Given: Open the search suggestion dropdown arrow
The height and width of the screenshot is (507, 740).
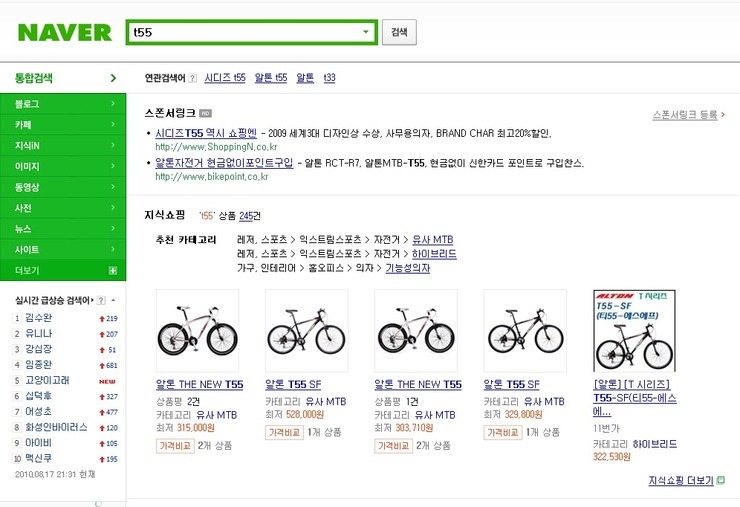Looking at the screenshot, I should [366, 32].
